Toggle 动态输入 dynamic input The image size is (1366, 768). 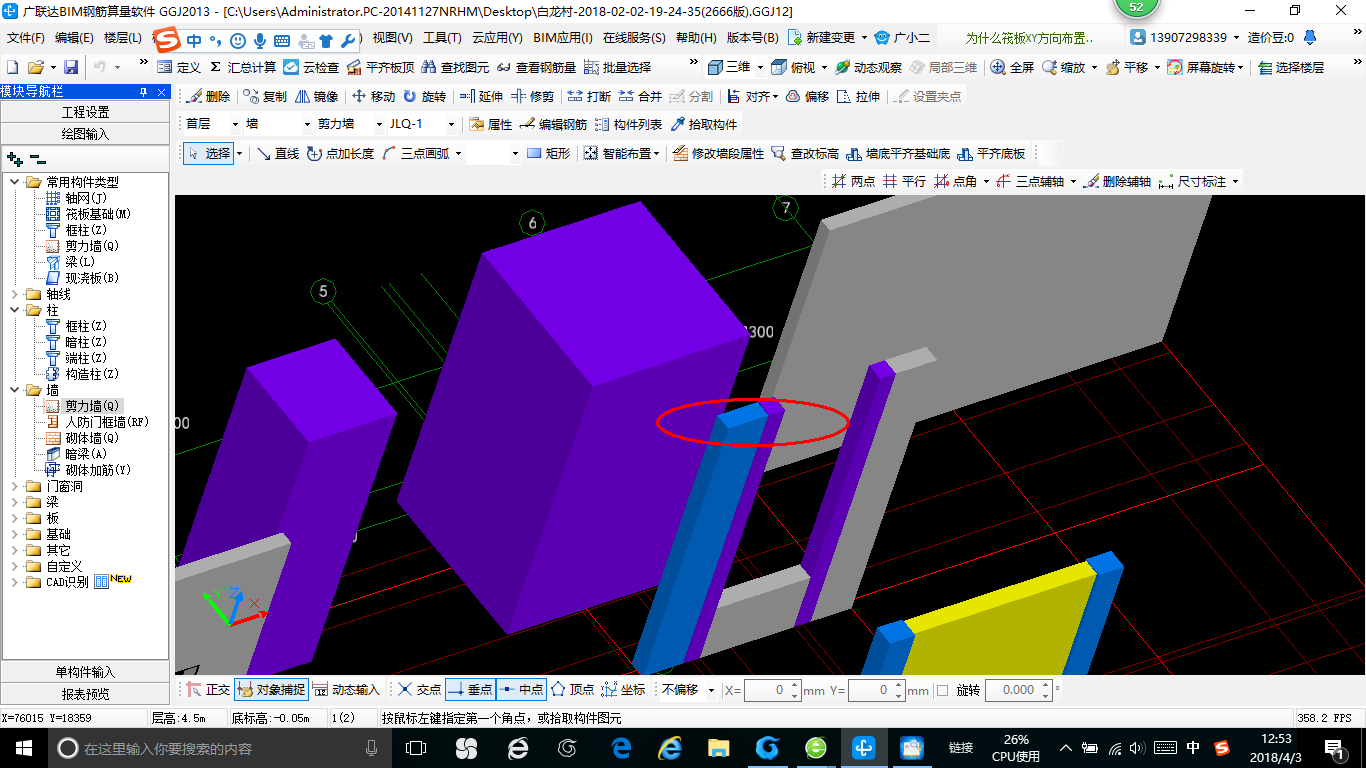click(346, 689)
